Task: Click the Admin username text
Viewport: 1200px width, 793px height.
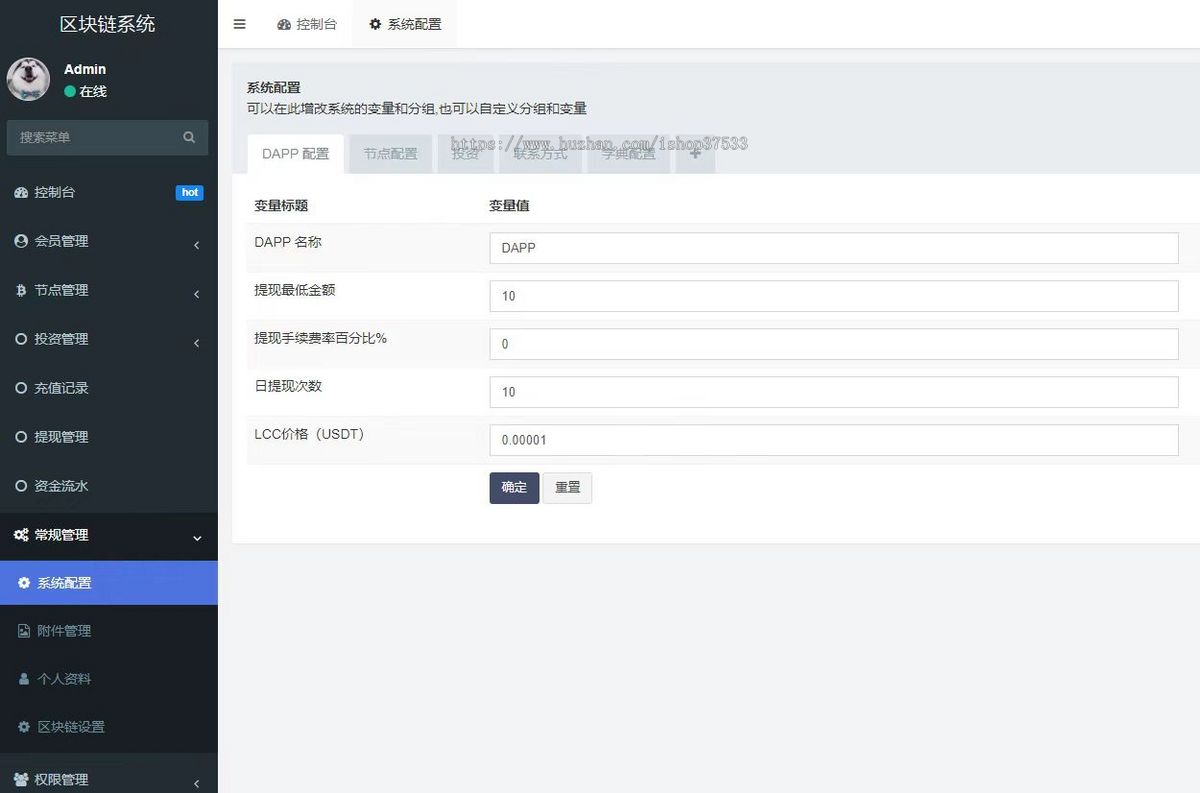Action: [x=85, y=69]
